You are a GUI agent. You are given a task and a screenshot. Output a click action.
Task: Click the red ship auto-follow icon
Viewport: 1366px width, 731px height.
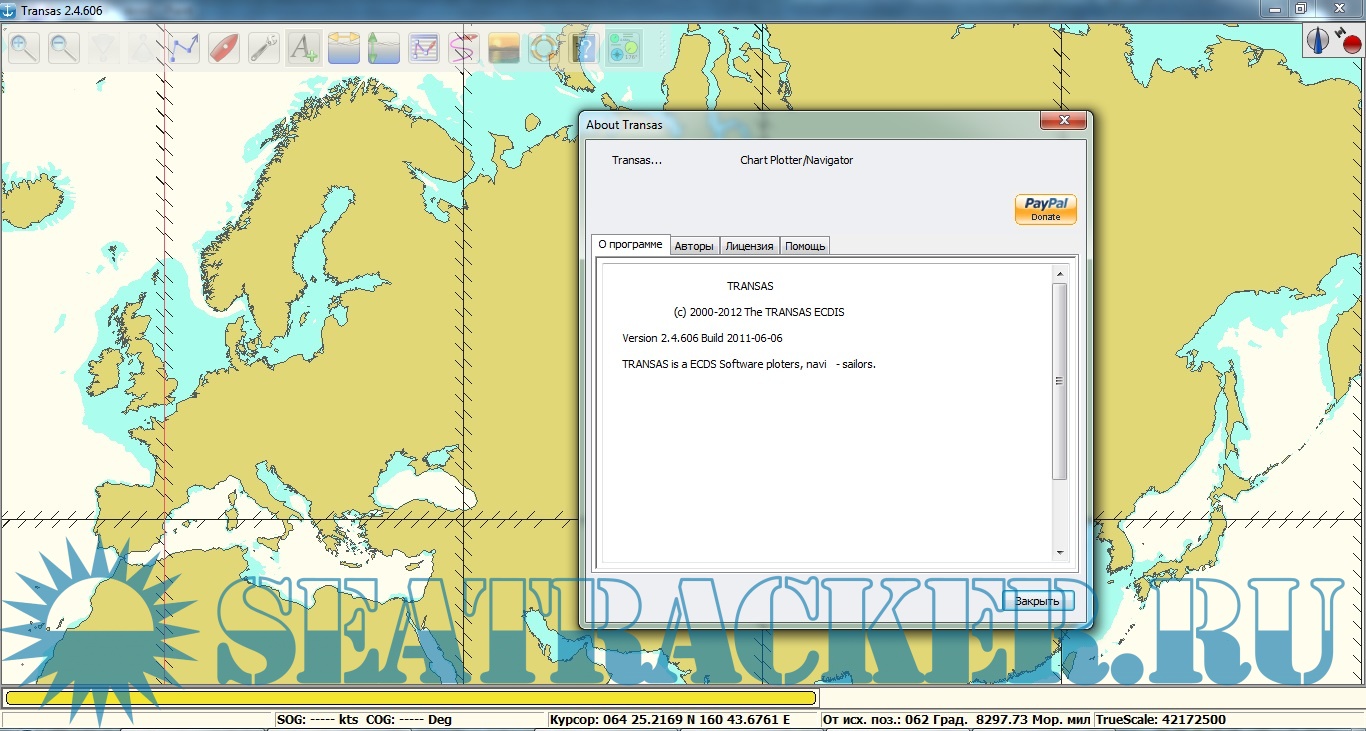pos(224,47)
